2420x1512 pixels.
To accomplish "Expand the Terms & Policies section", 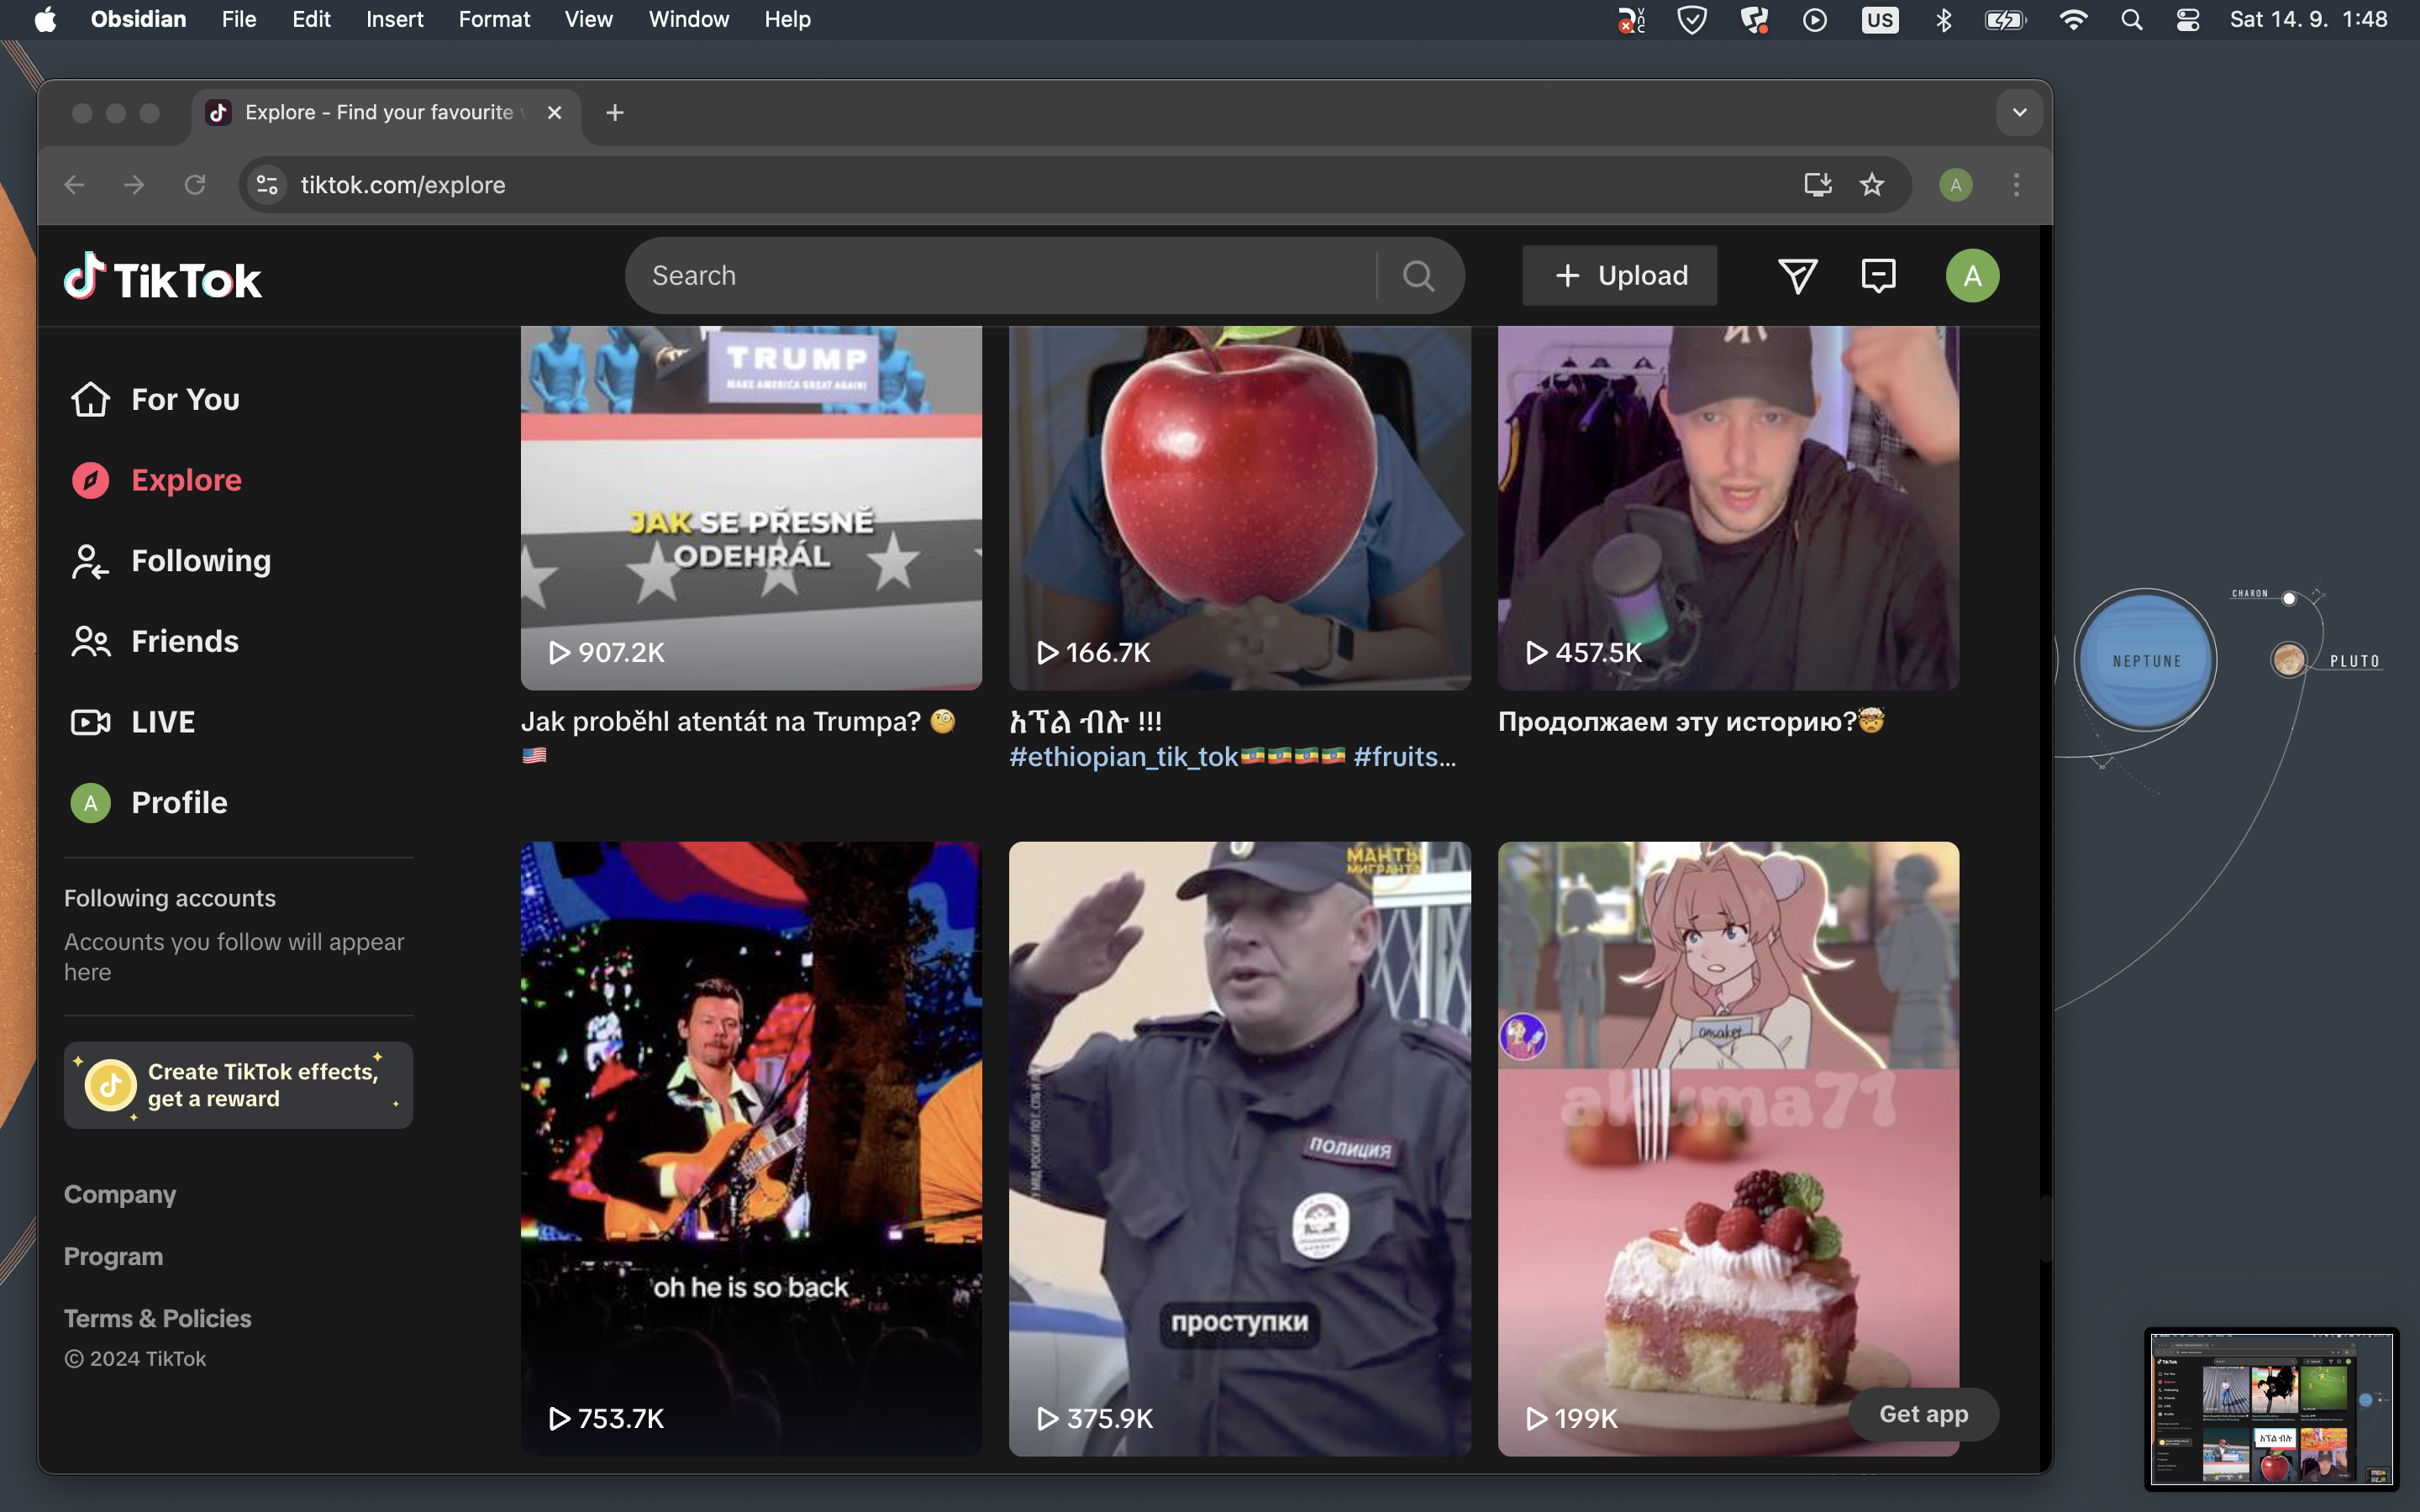I will 158,1318.
